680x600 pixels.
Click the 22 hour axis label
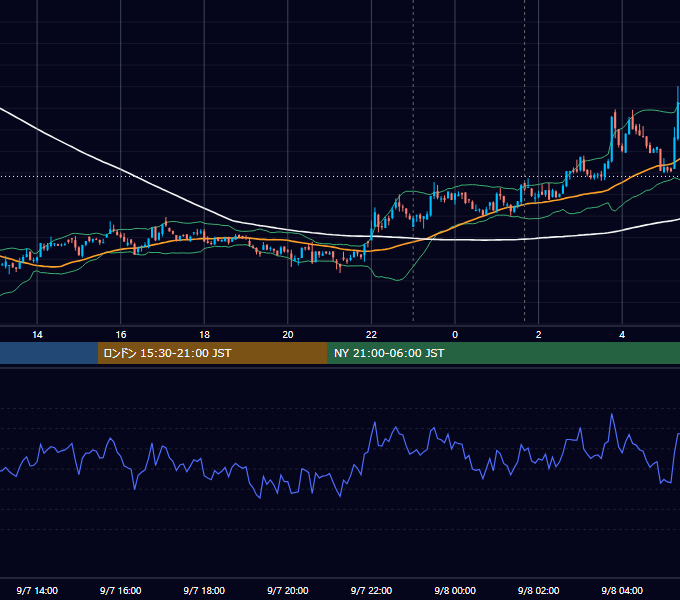(371, 335)
